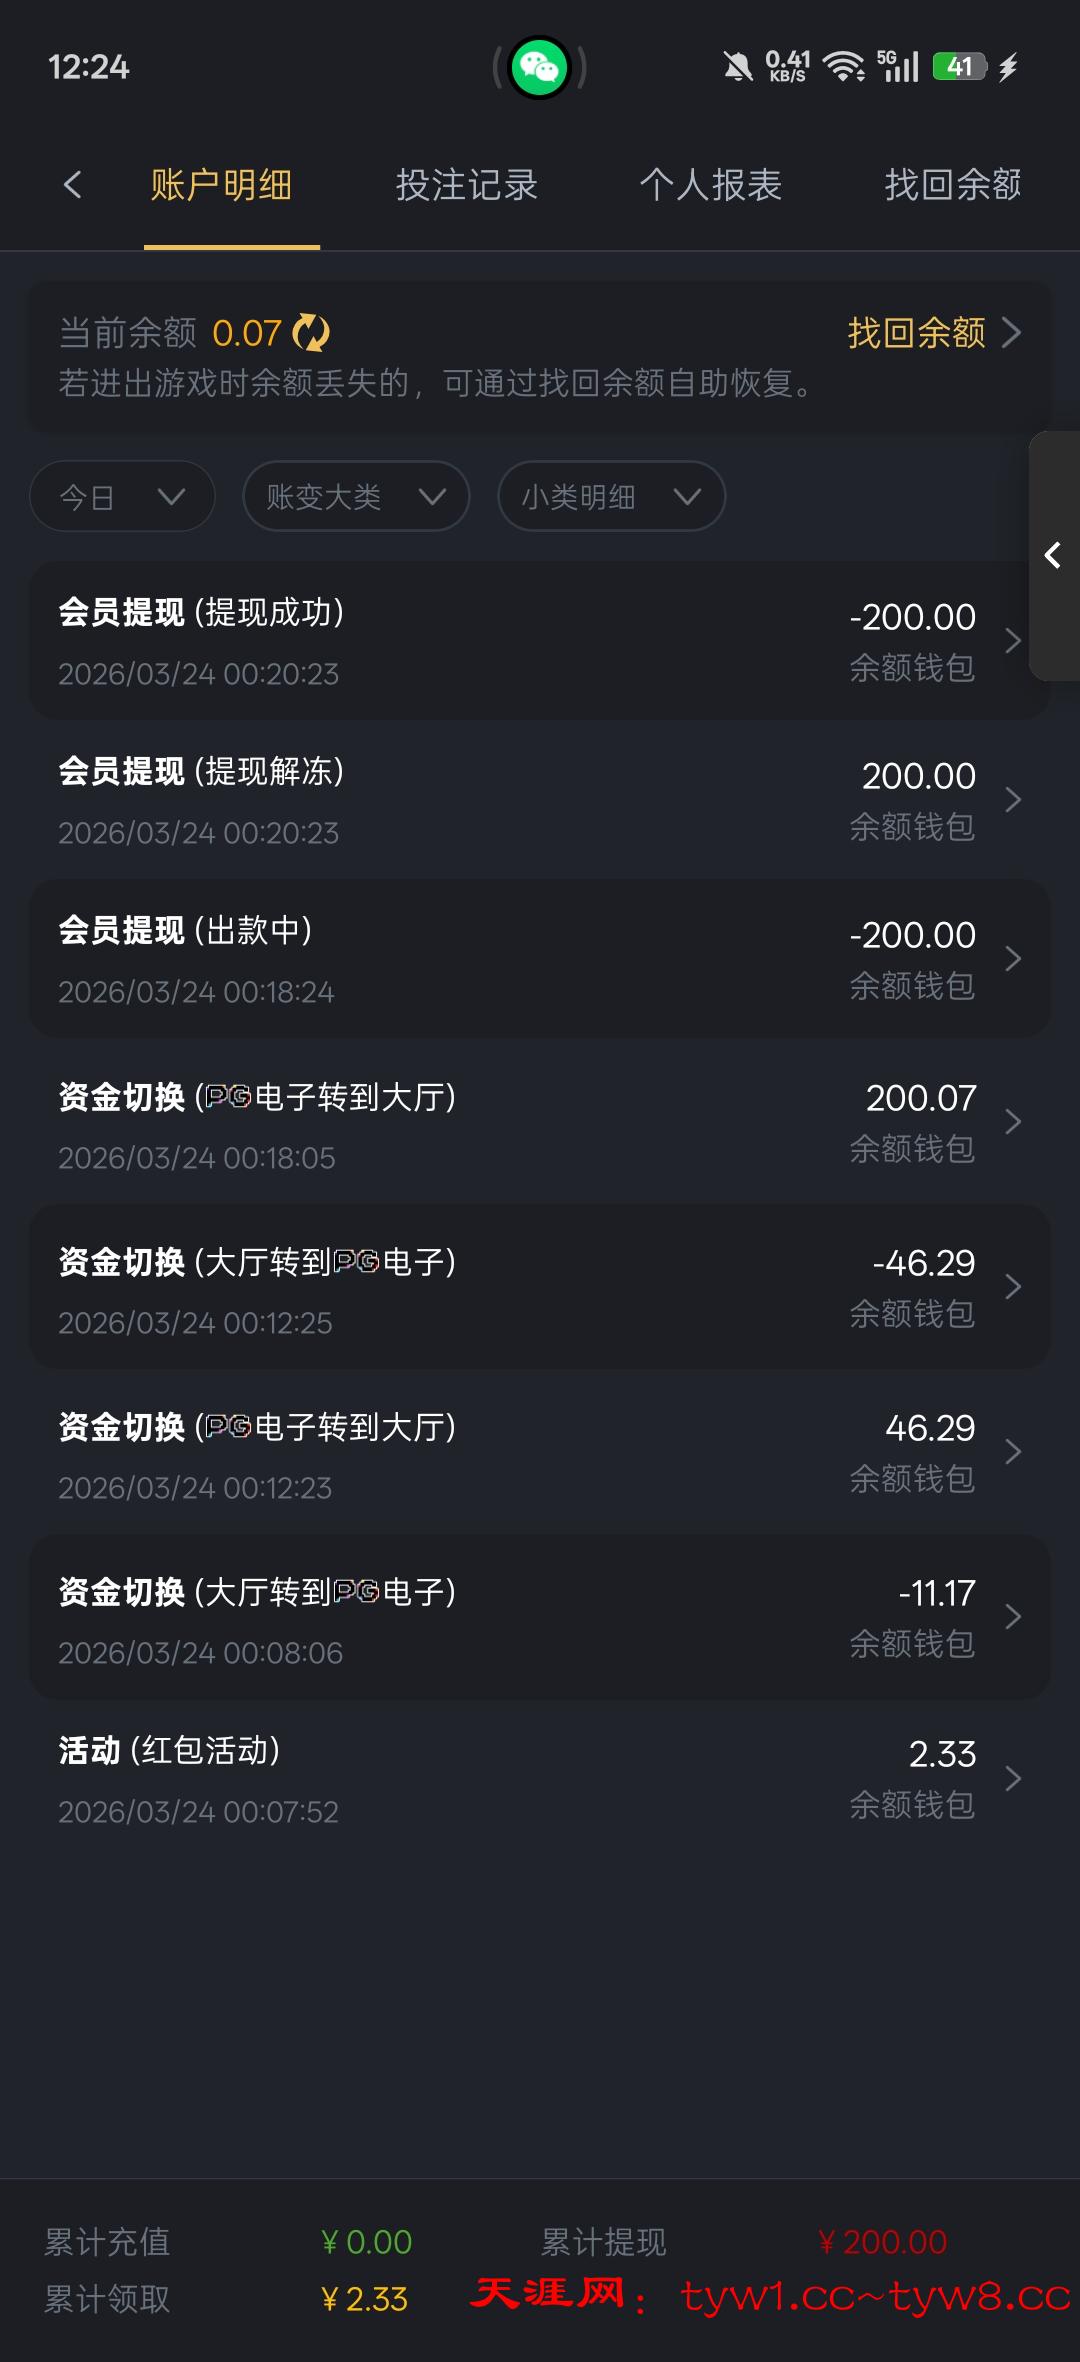Switch to the 投注记录 tab
The height and width of the screenshot is (2362, 1080).
click(467, 185)
